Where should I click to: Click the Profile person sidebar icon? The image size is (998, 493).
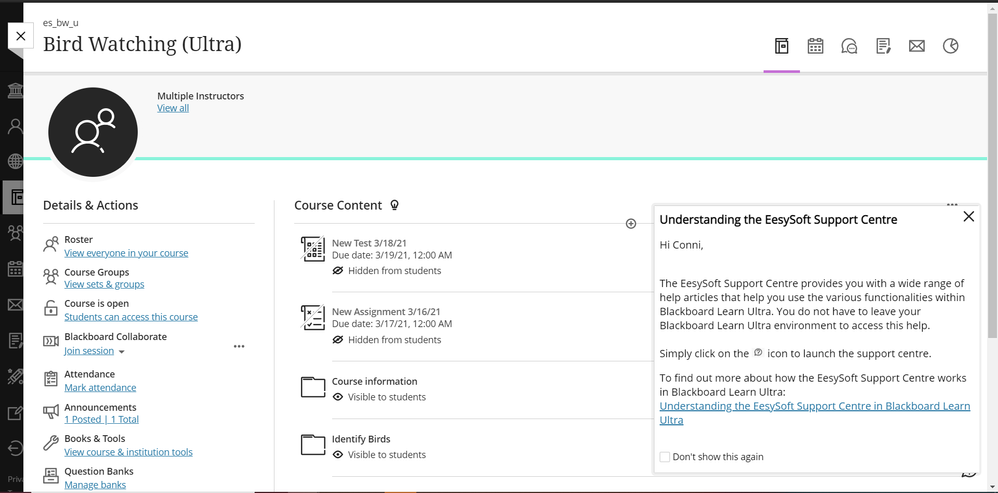(15, 127)
